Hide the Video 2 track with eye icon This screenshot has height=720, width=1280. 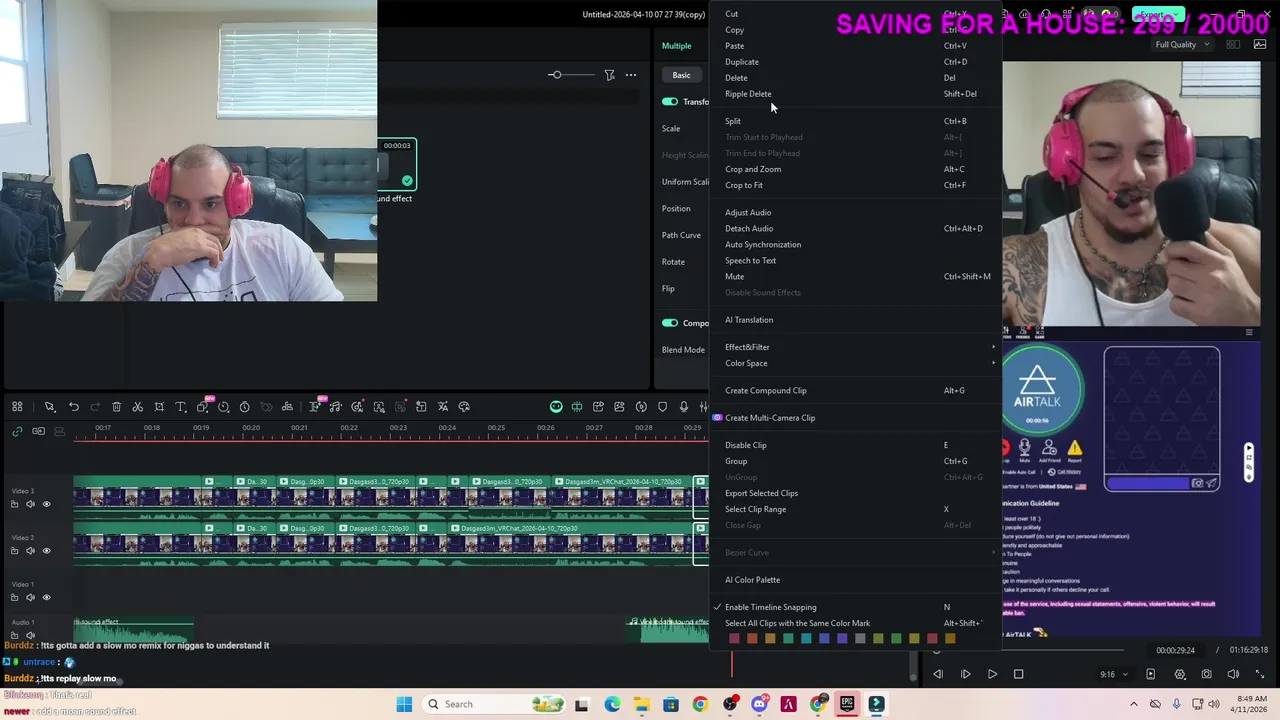[x=46, y=551]
